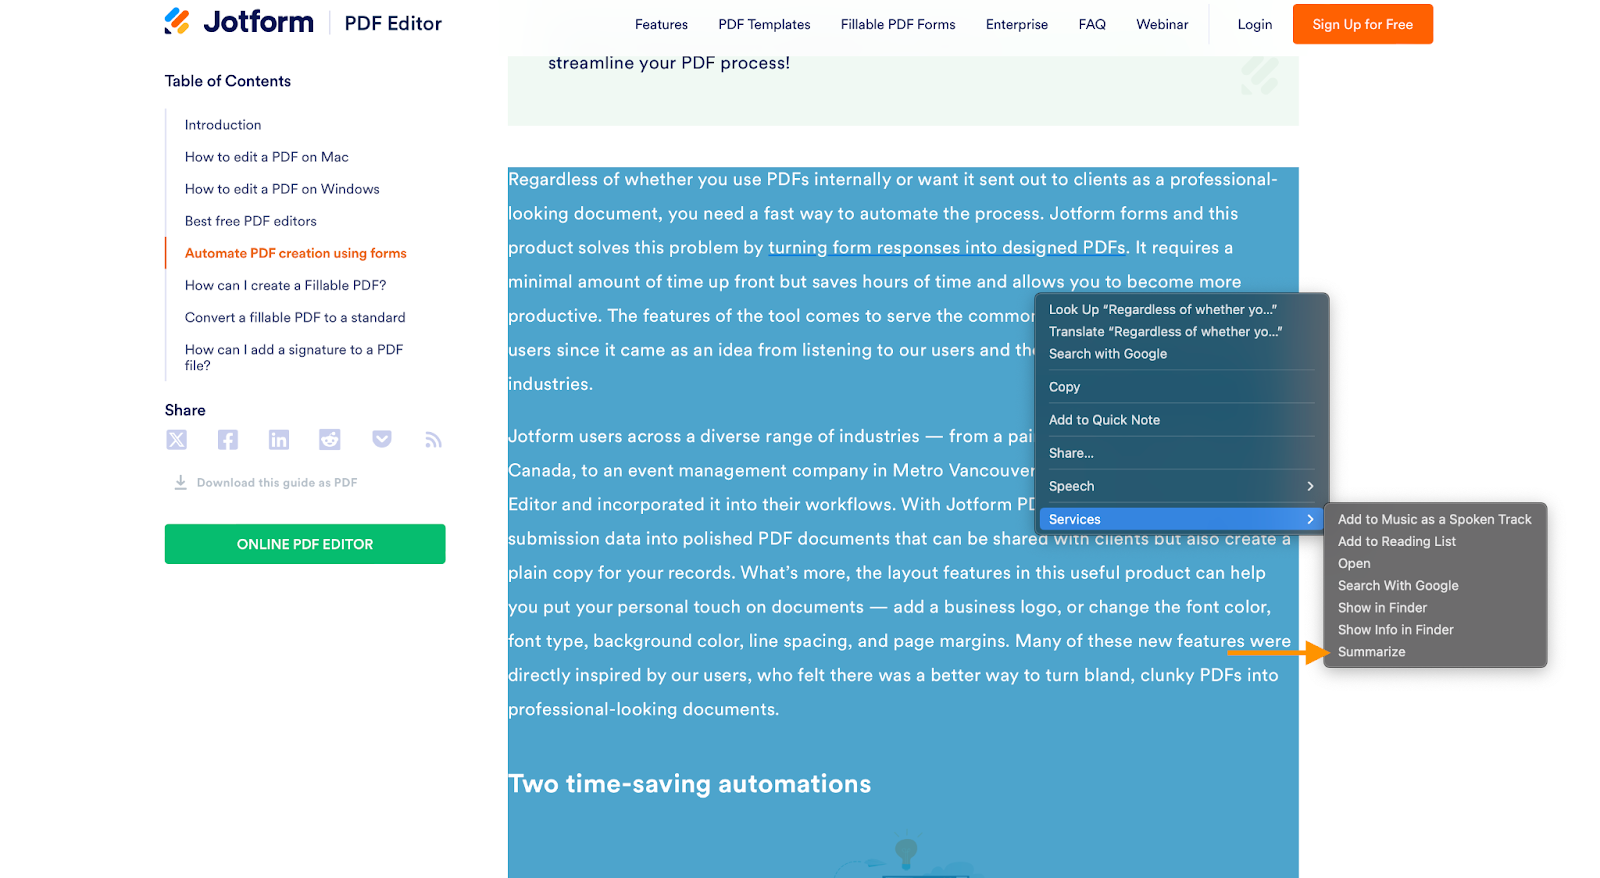Image resolution: width=1600 pixels, height=878 pixels.
Task: Select Copy from the context menu
Action: tap(1064, 387)
